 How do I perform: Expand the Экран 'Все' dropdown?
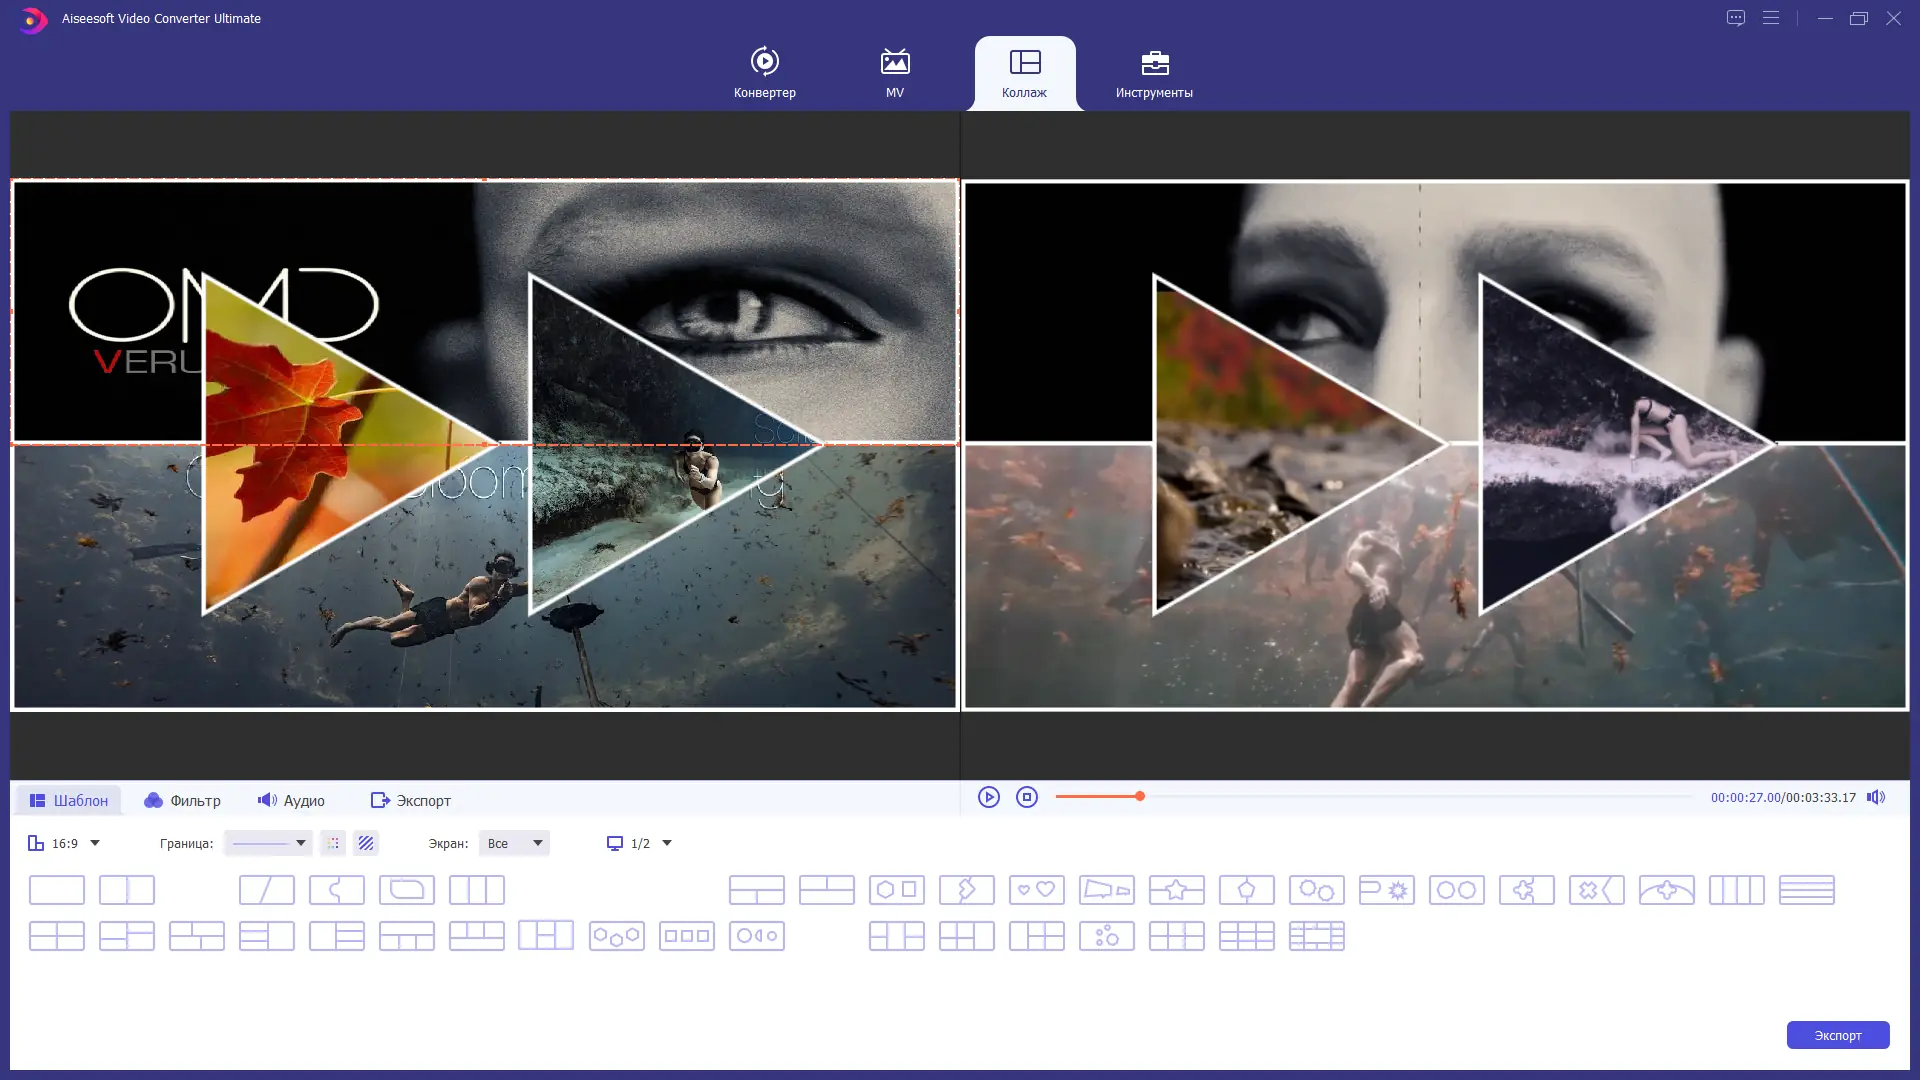(x=514, y=843)
